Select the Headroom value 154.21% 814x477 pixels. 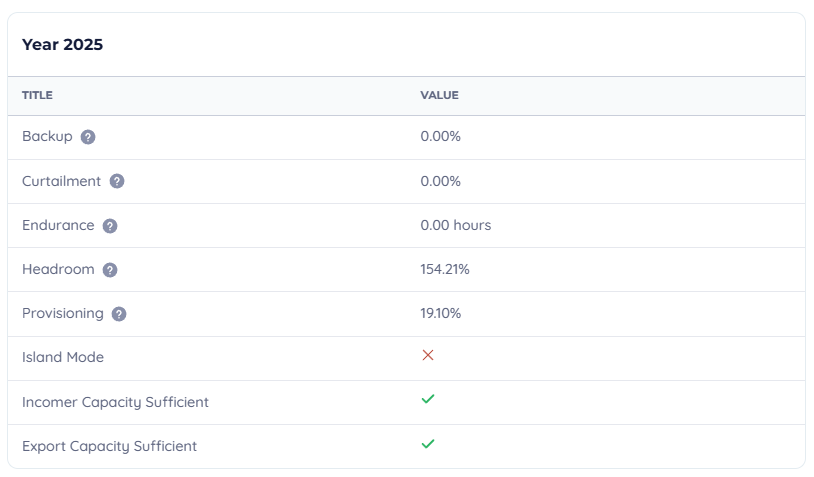[445, 270]
